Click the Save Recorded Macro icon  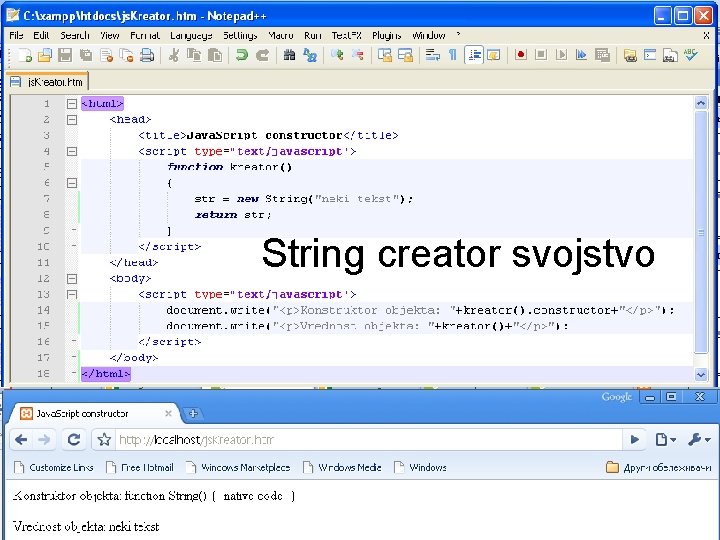click(602, 55)
